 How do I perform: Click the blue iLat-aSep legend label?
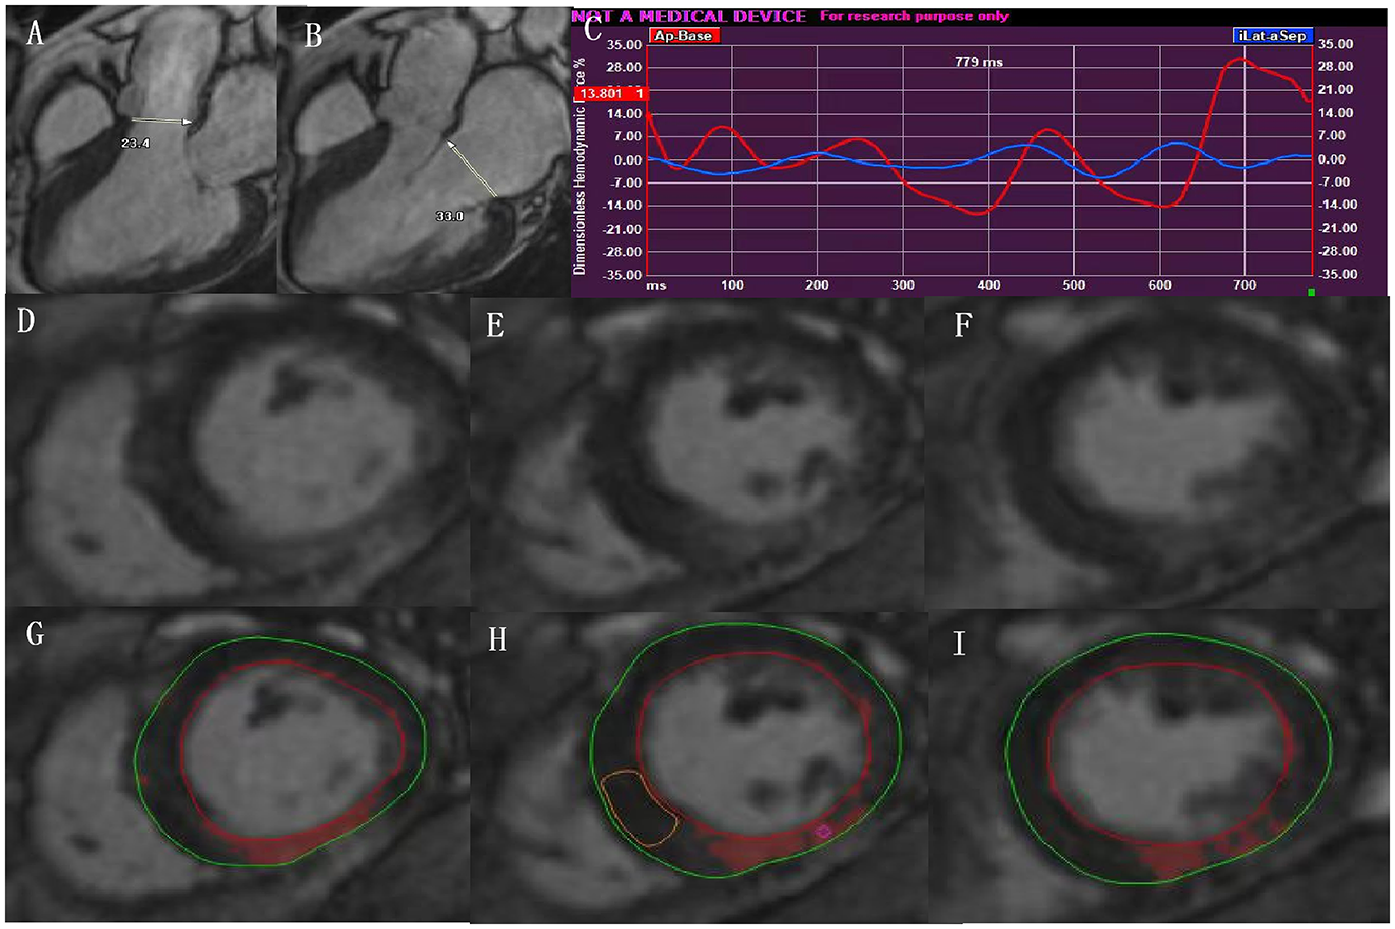tap(1272, 36)
